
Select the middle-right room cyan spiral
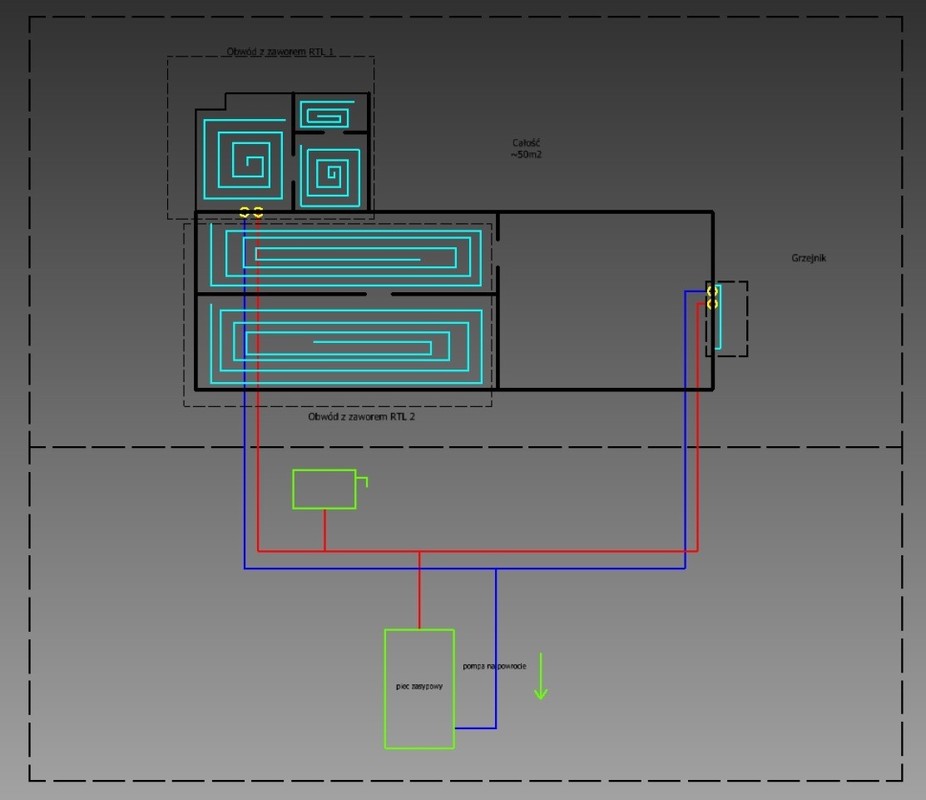[329, 177]
